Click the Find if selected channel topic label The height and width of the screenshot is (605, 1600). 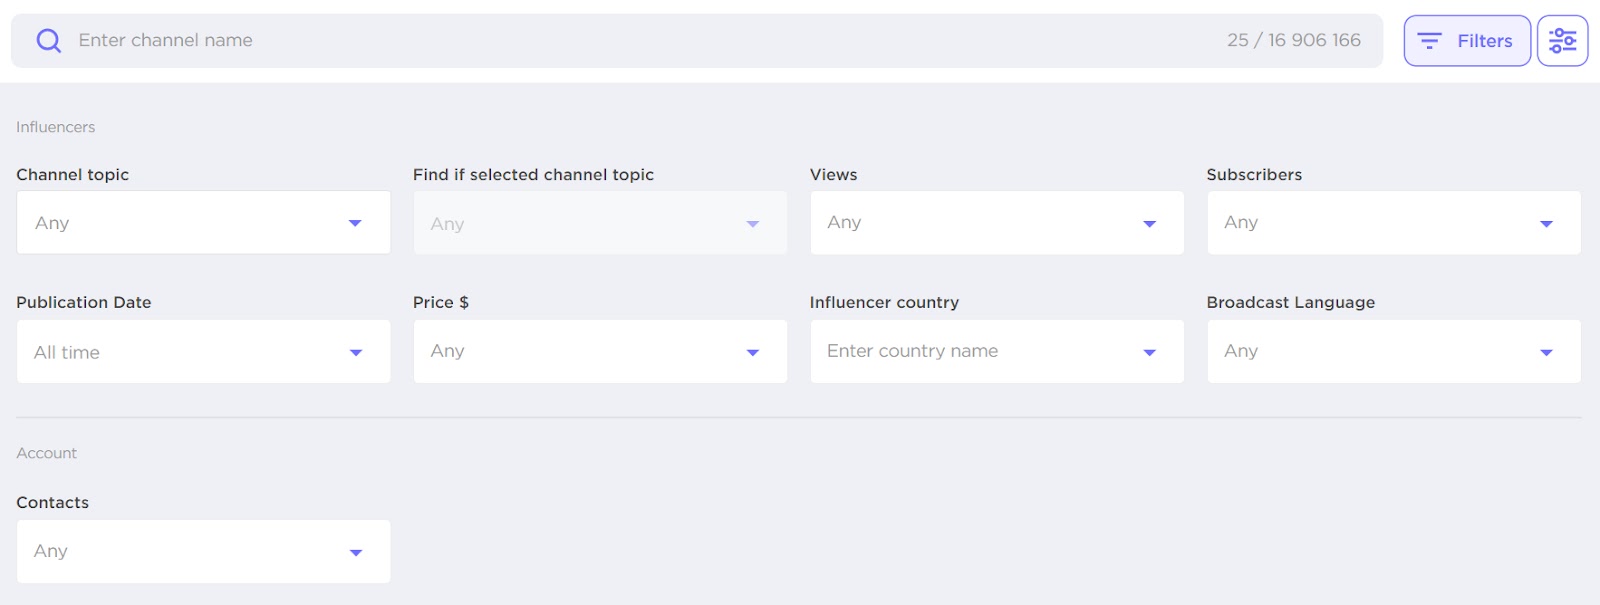click(533, 174)
